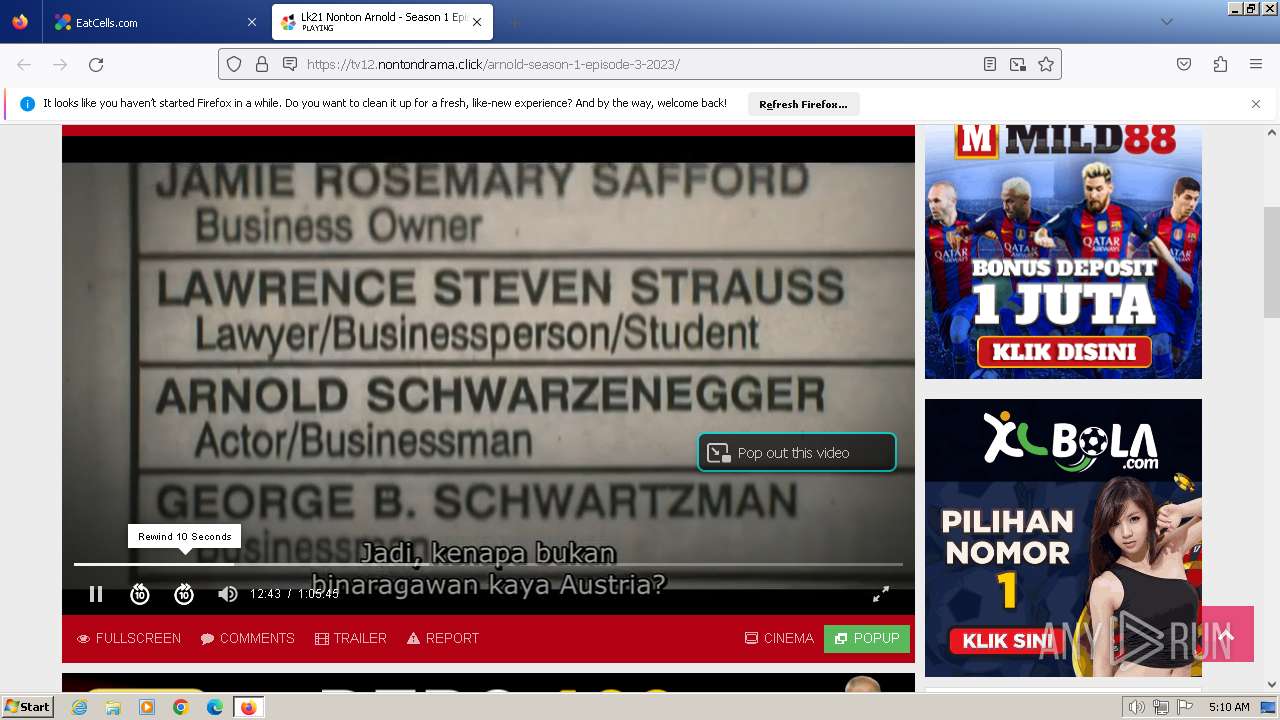Open site permissions icon in address bar
The width and height of the screenshot is (1280, 720).
pyautogui.click(x=290, y=64)
